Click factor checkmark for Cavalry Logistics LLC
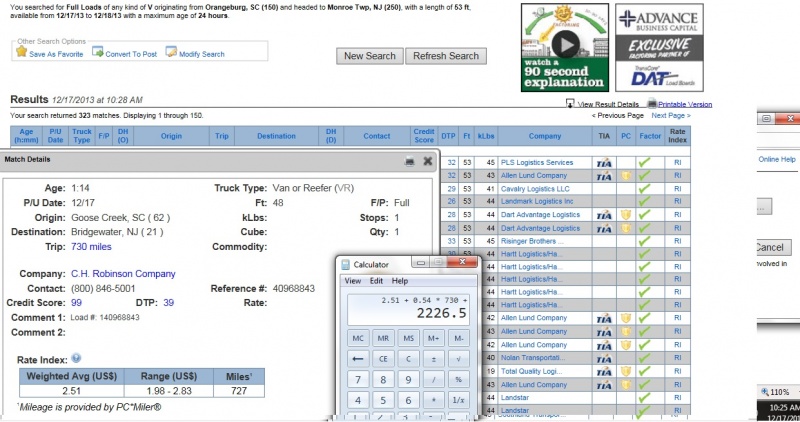This screenshot has height=422, width=800. 644,189
